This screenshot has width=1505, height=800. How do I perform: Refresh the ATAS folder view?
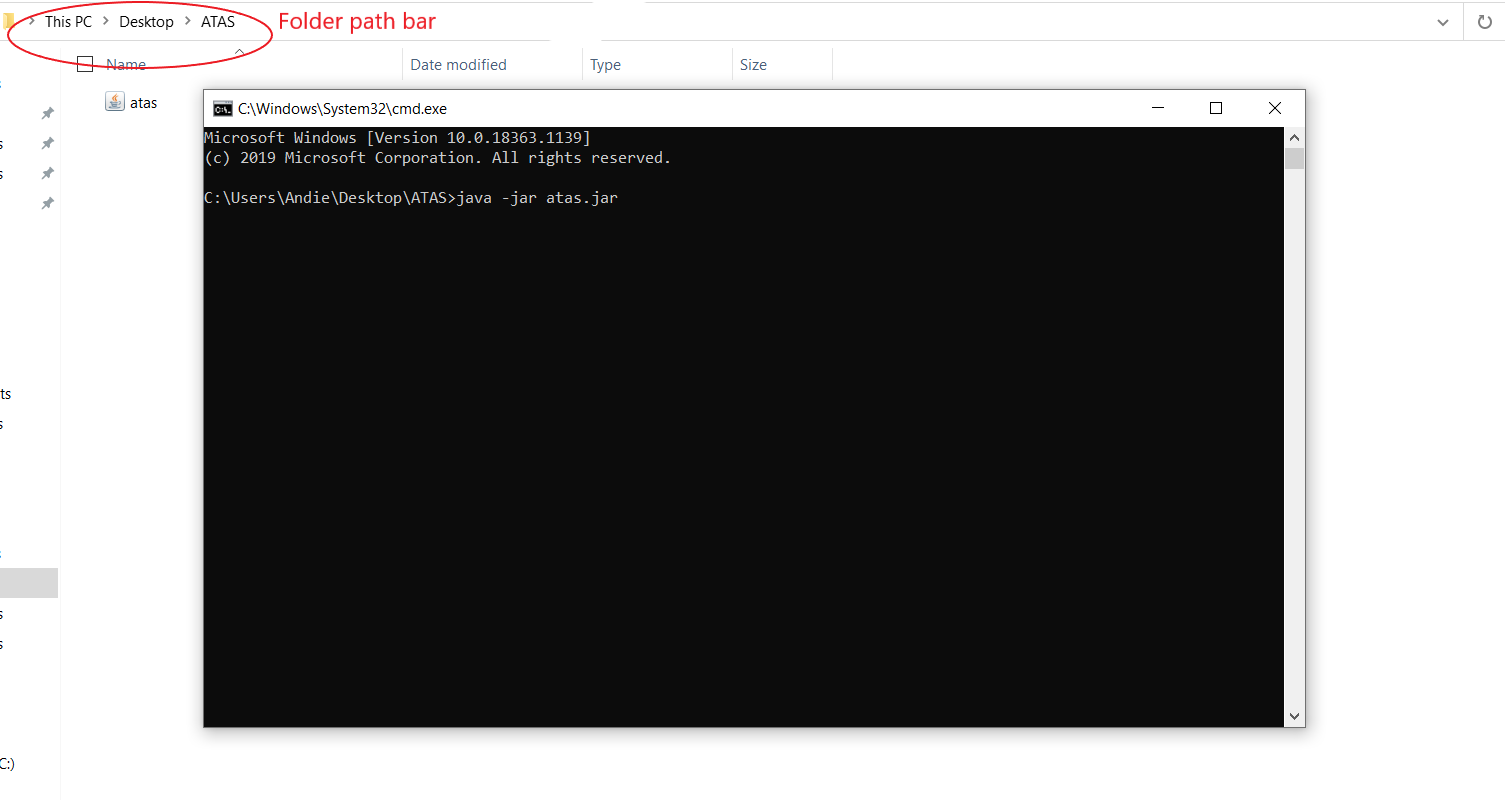pos(1485,22)
